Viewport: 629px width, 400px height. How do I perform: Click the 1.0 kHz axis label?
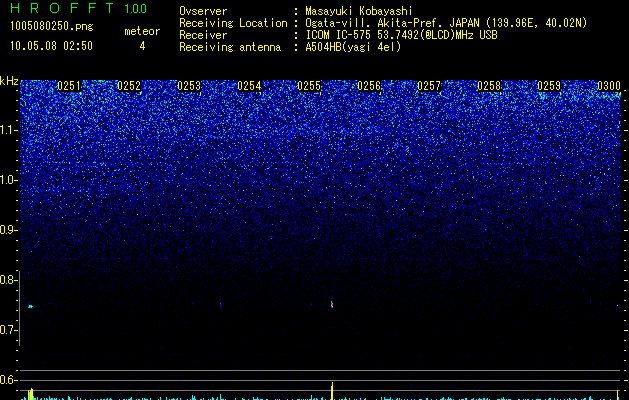[8, 180]
